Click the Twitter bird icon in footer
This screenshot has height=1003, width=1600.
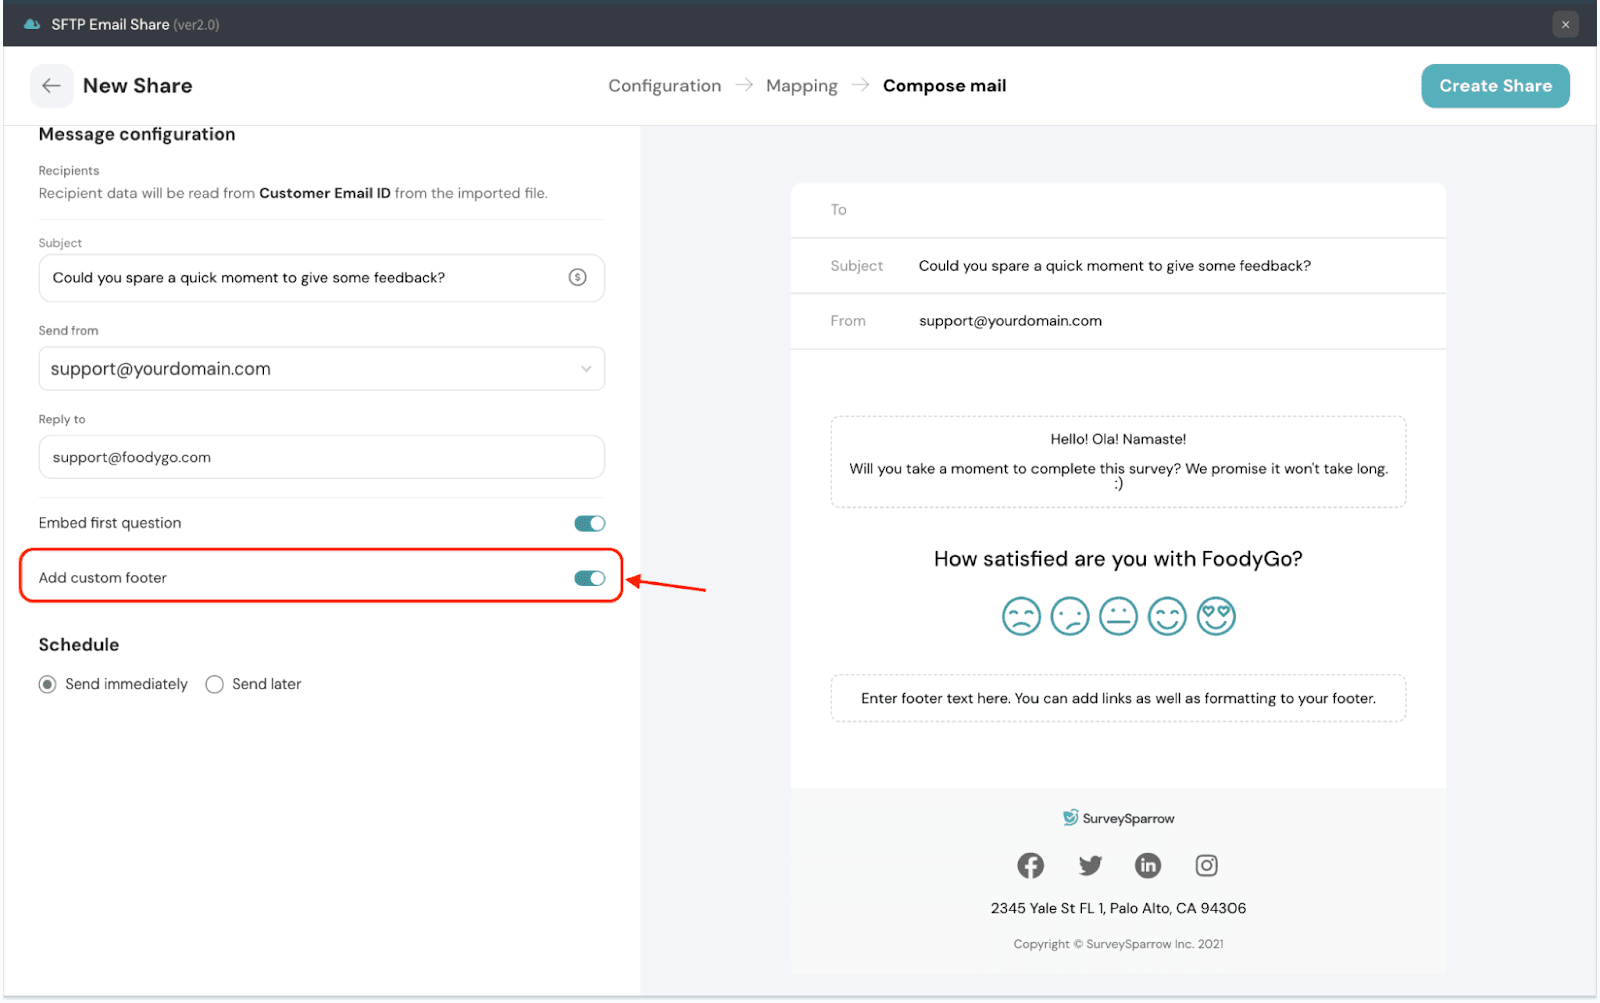point(1090,865)
